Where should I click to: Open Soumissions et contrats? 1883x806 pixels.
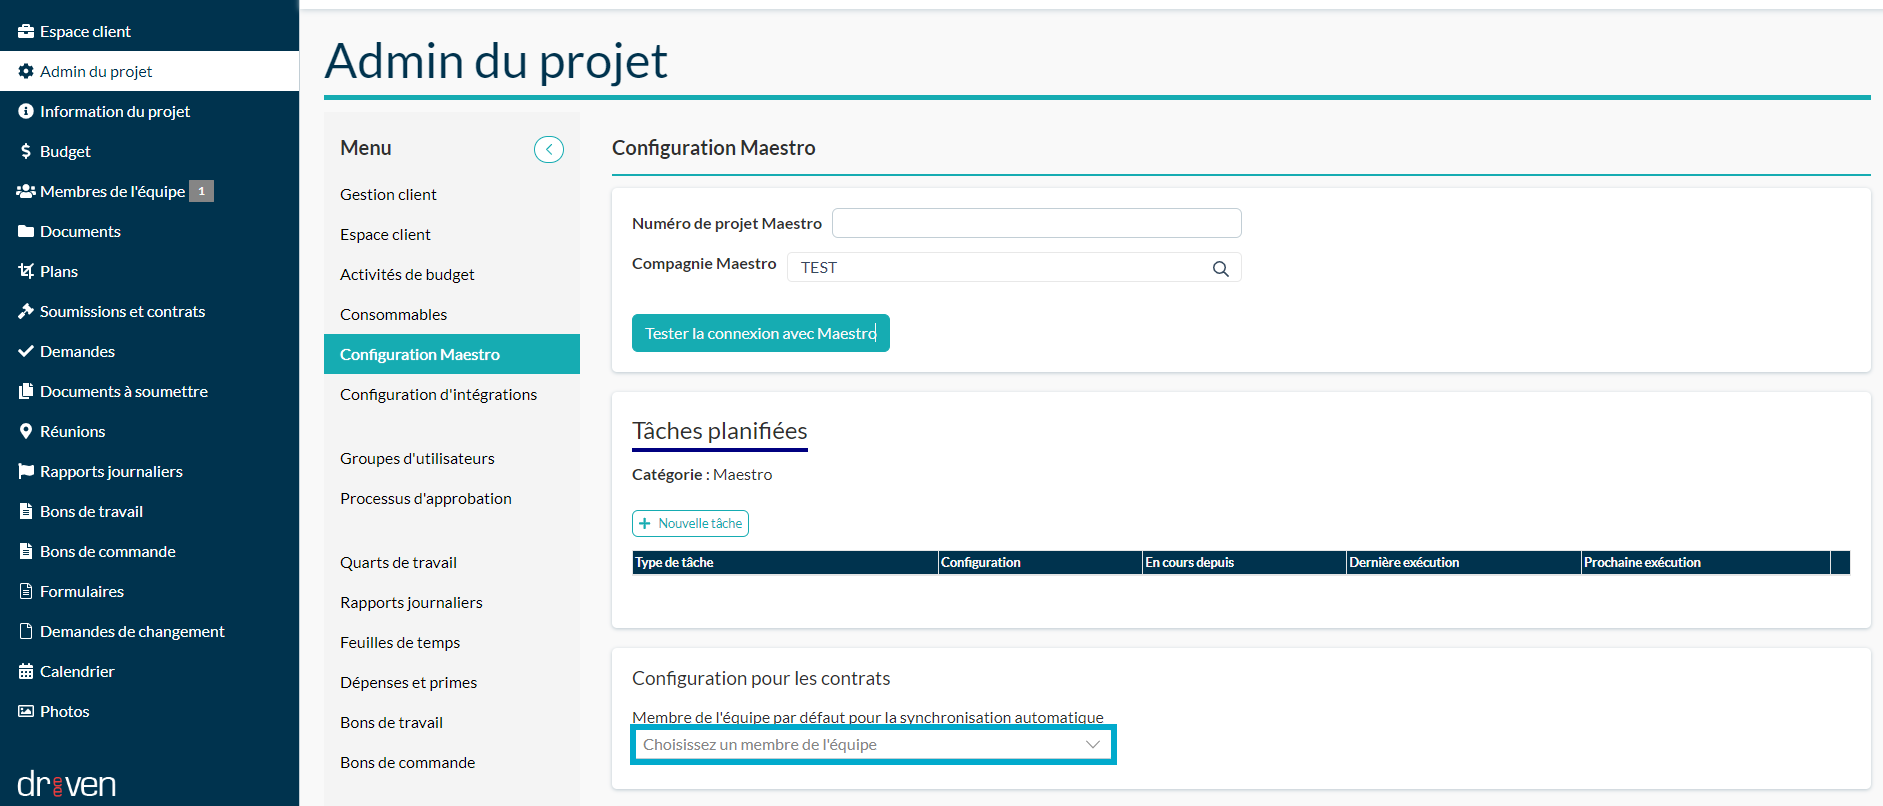click(149, 311)
